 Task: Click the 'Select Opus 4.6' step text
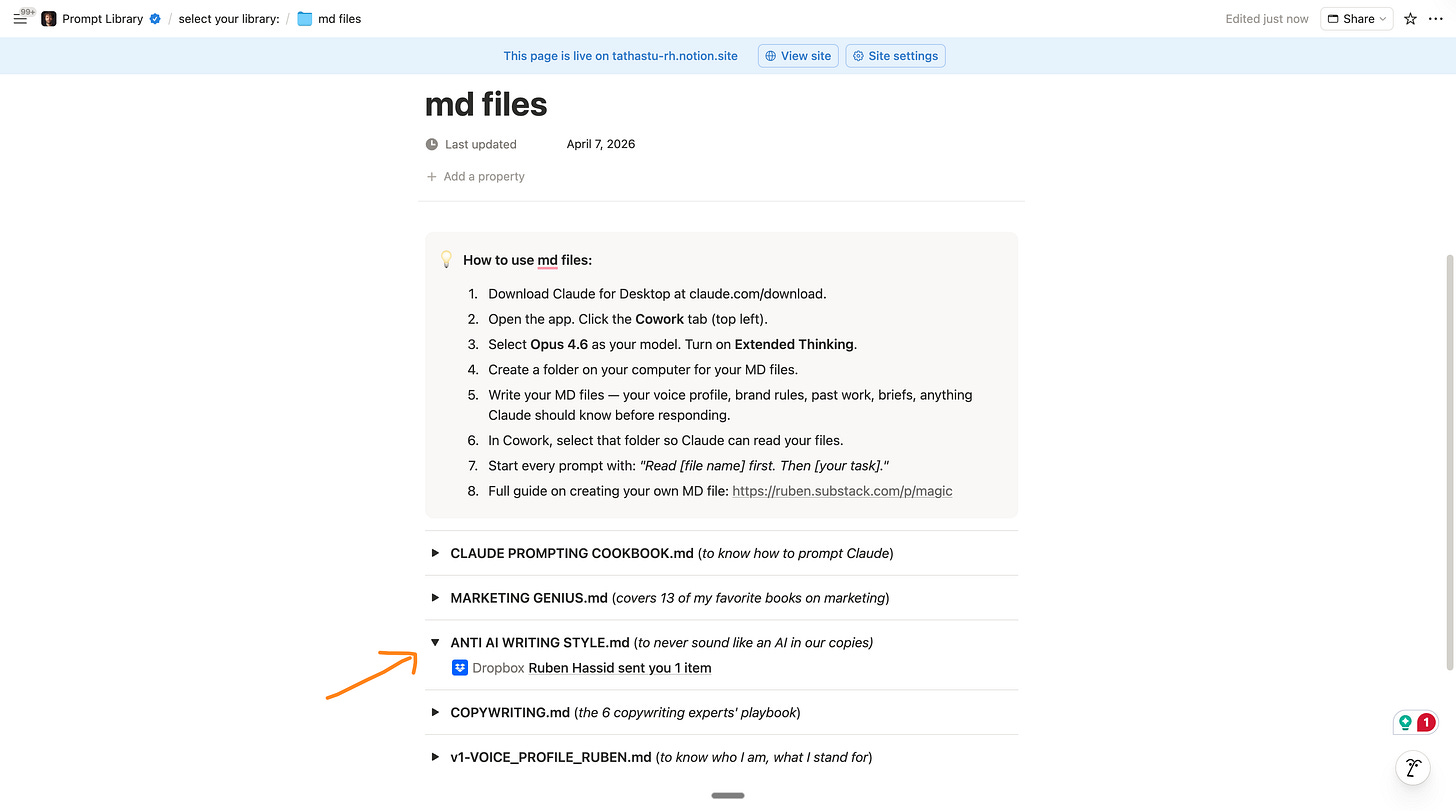[673, 344]
